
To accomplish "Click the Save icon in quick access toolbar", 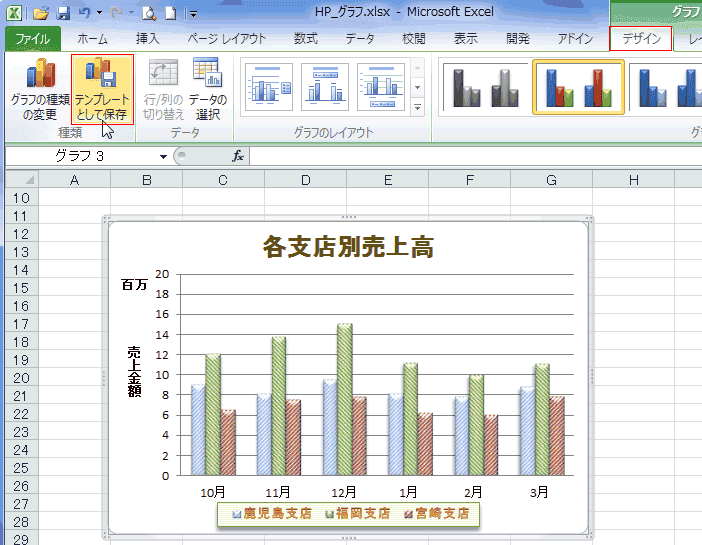I will click(x=63, y=13).
